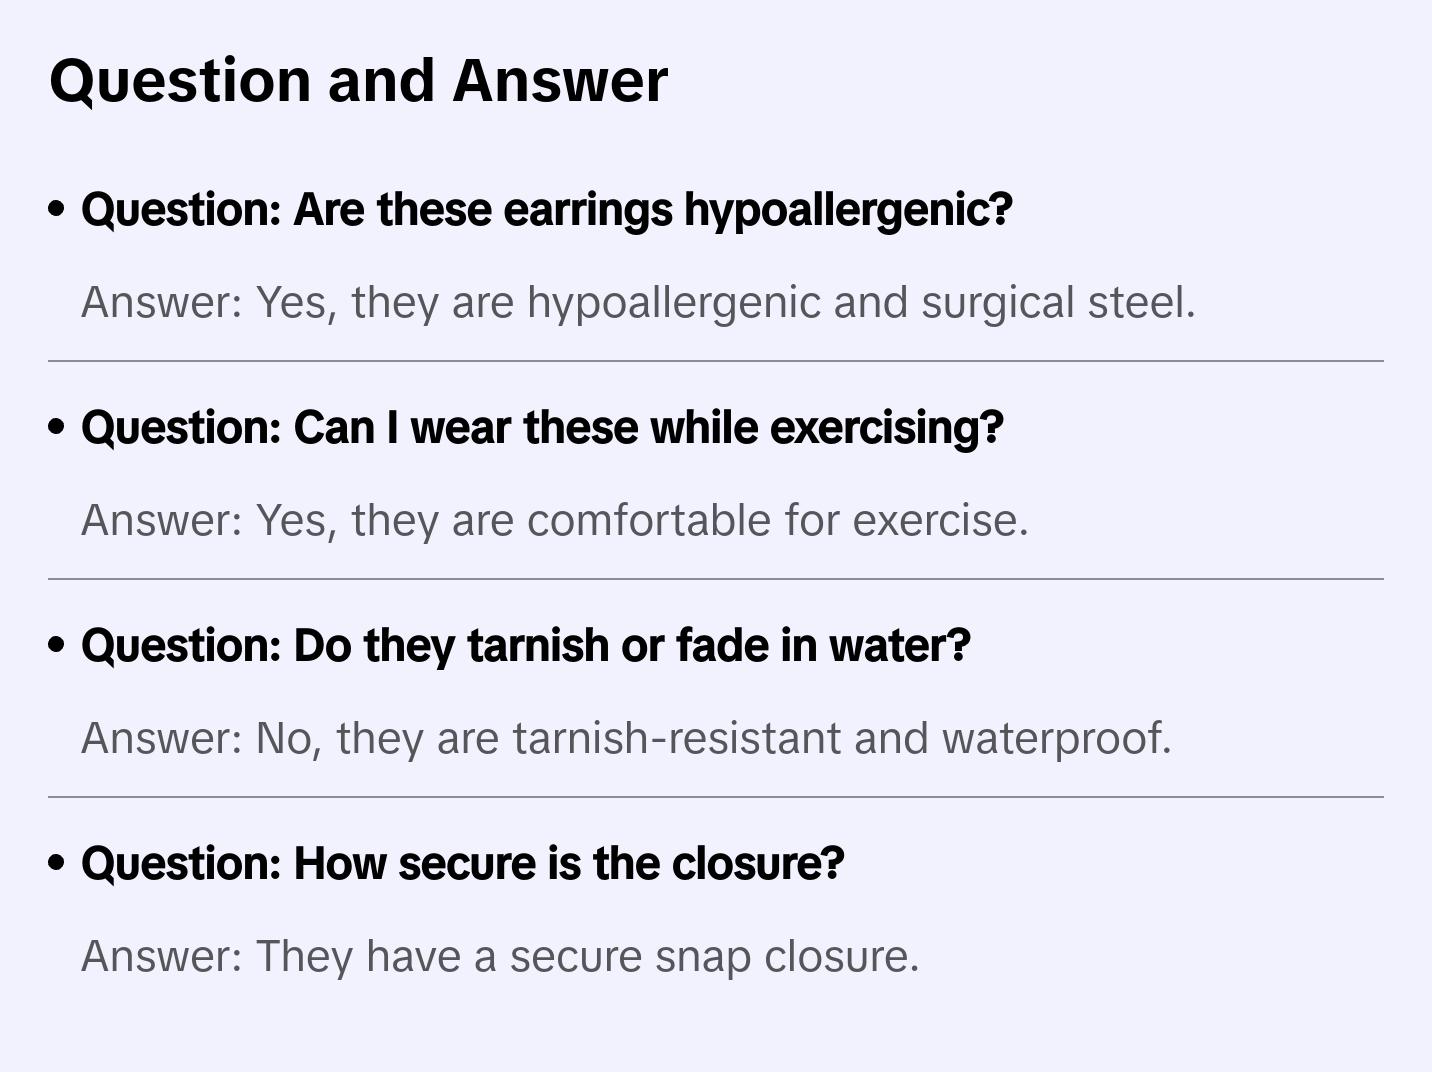This screenshot has height=1072, width=1432.
Task: Select the question about wearing while exercising
Action: [541, 428]
